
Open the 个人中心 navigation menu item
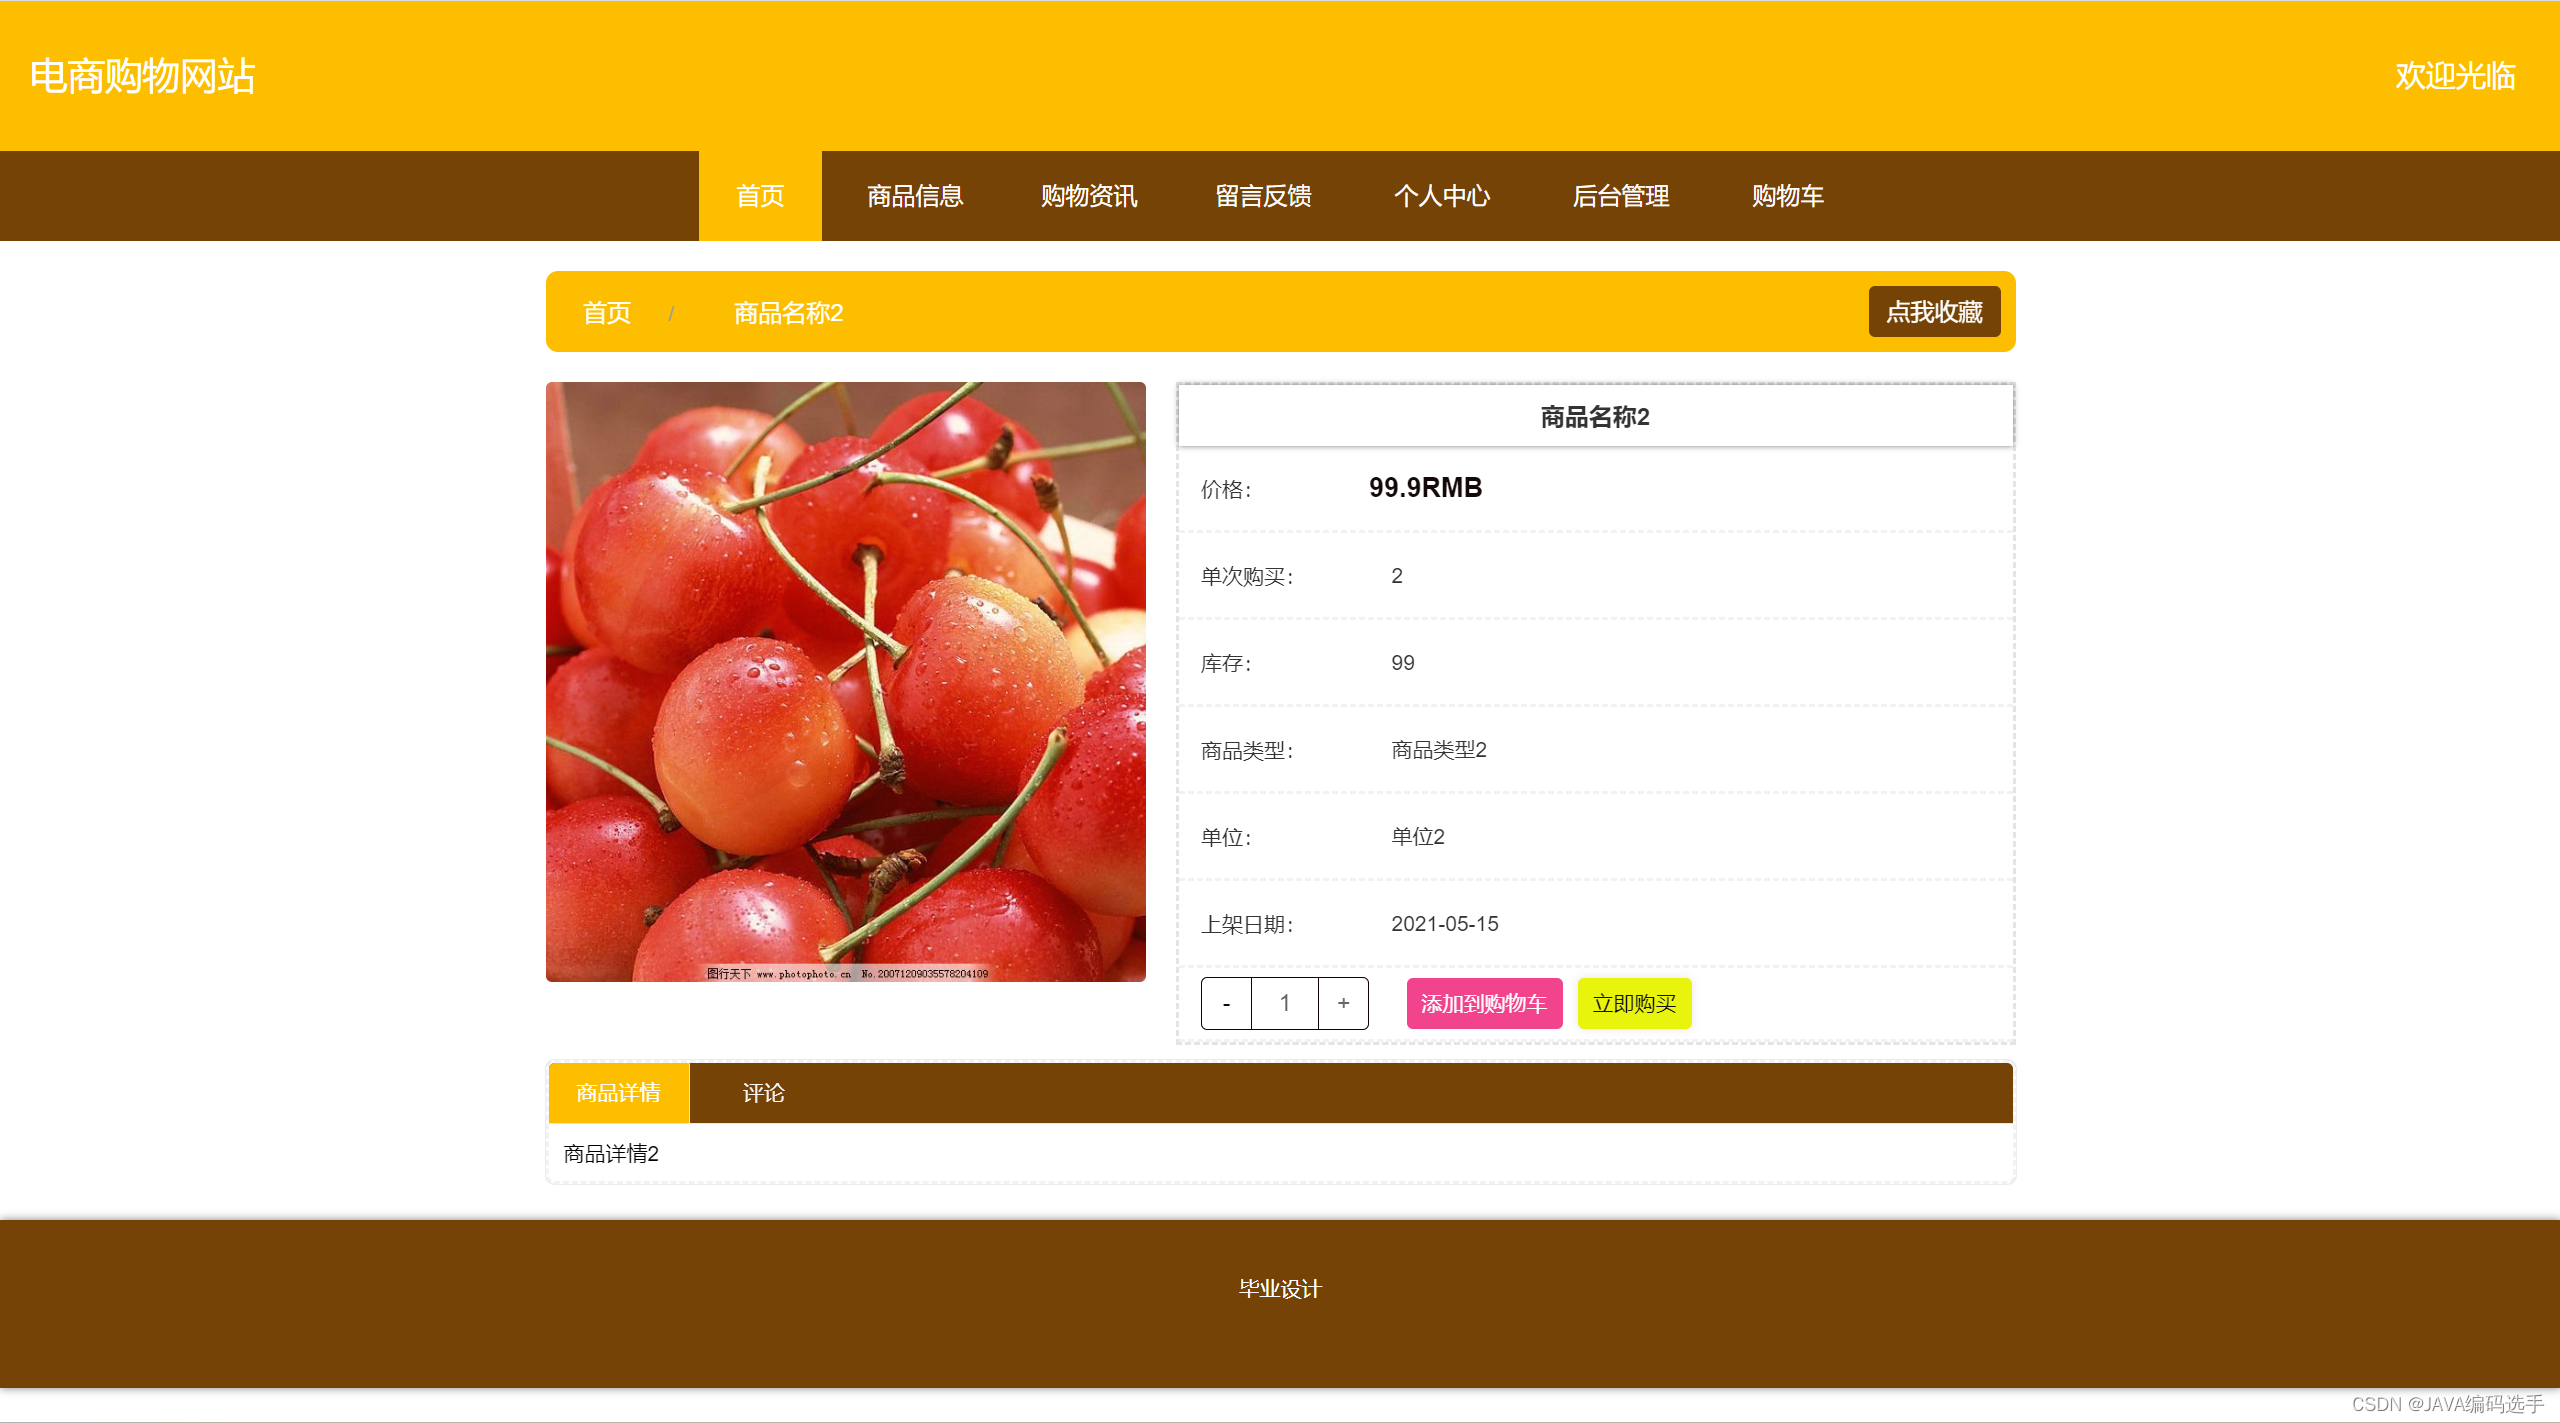click(x=1442, y=196)
